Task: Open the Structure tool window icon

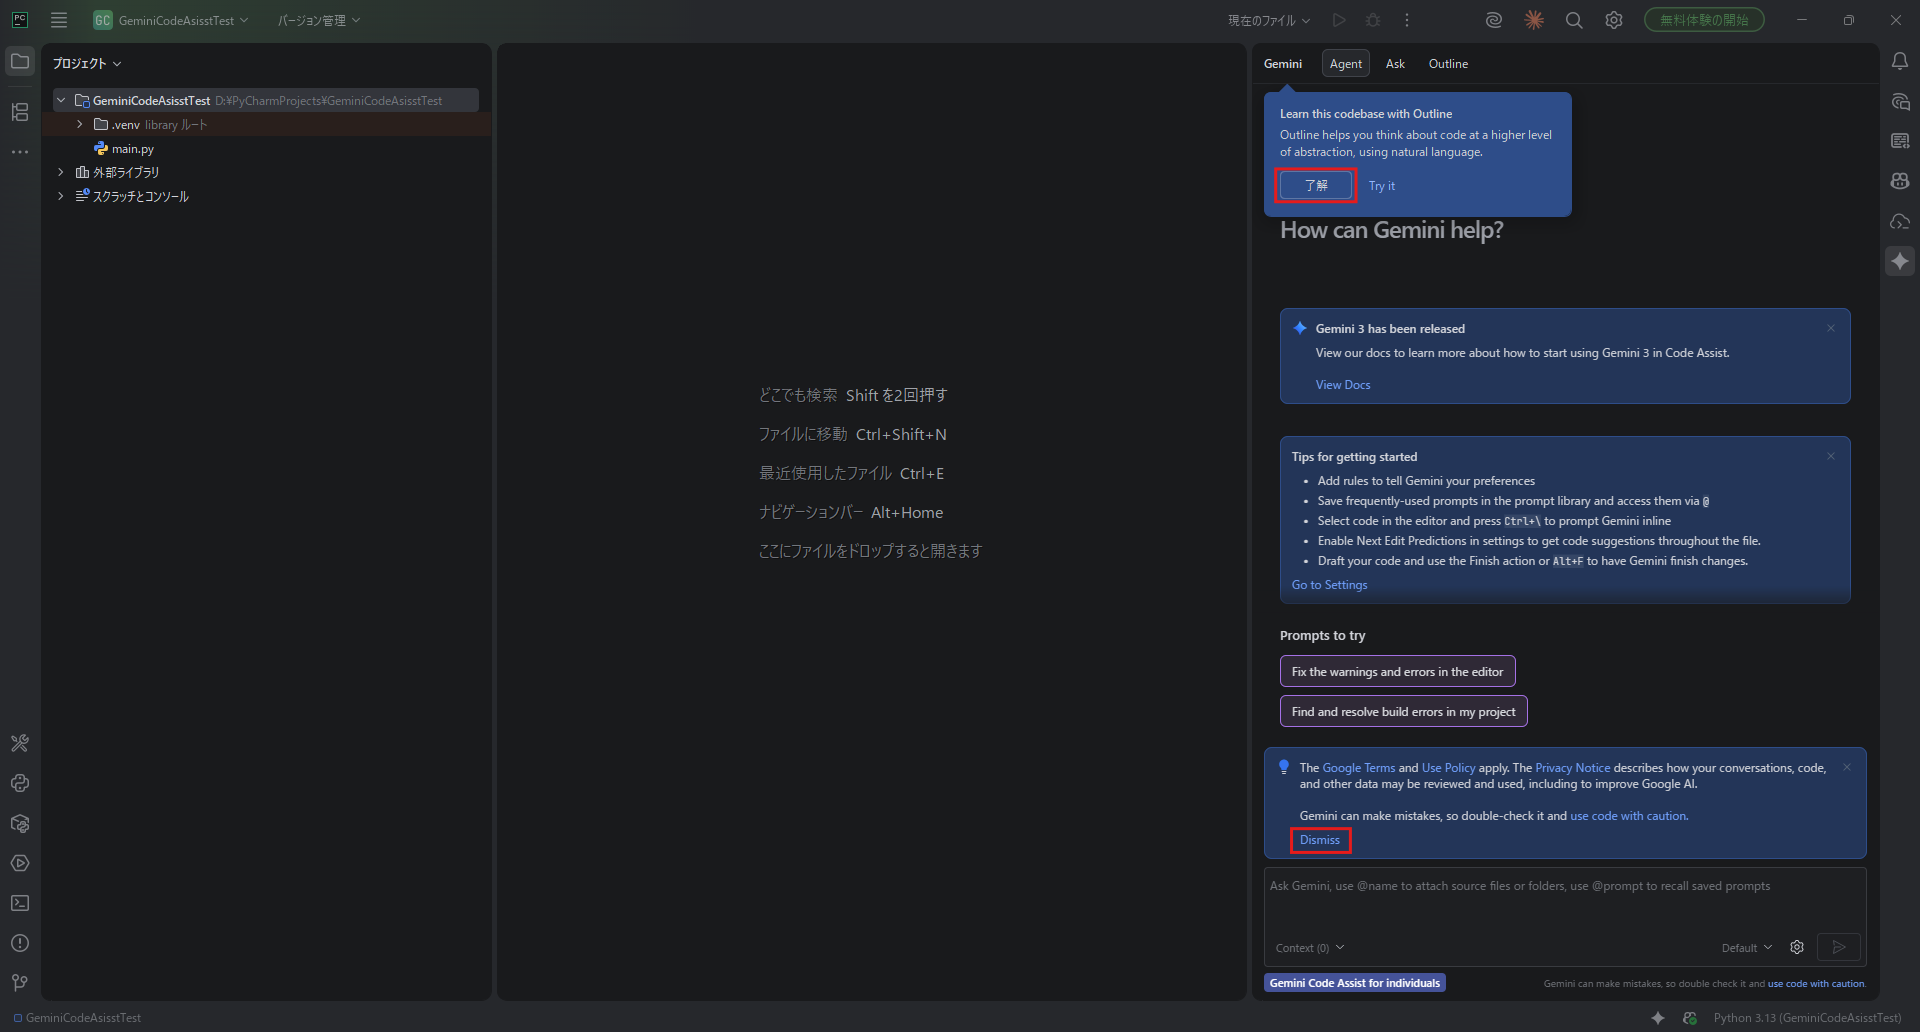Action: point(20,112)
